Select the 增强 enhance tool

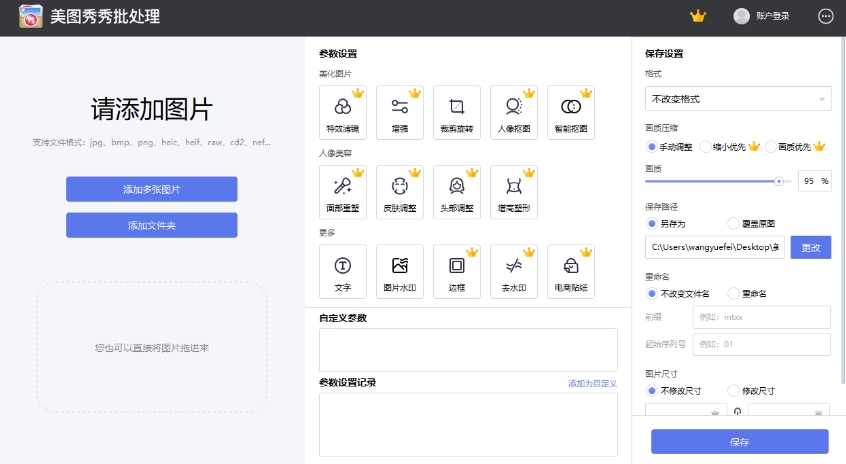click(x=400, y=113)
